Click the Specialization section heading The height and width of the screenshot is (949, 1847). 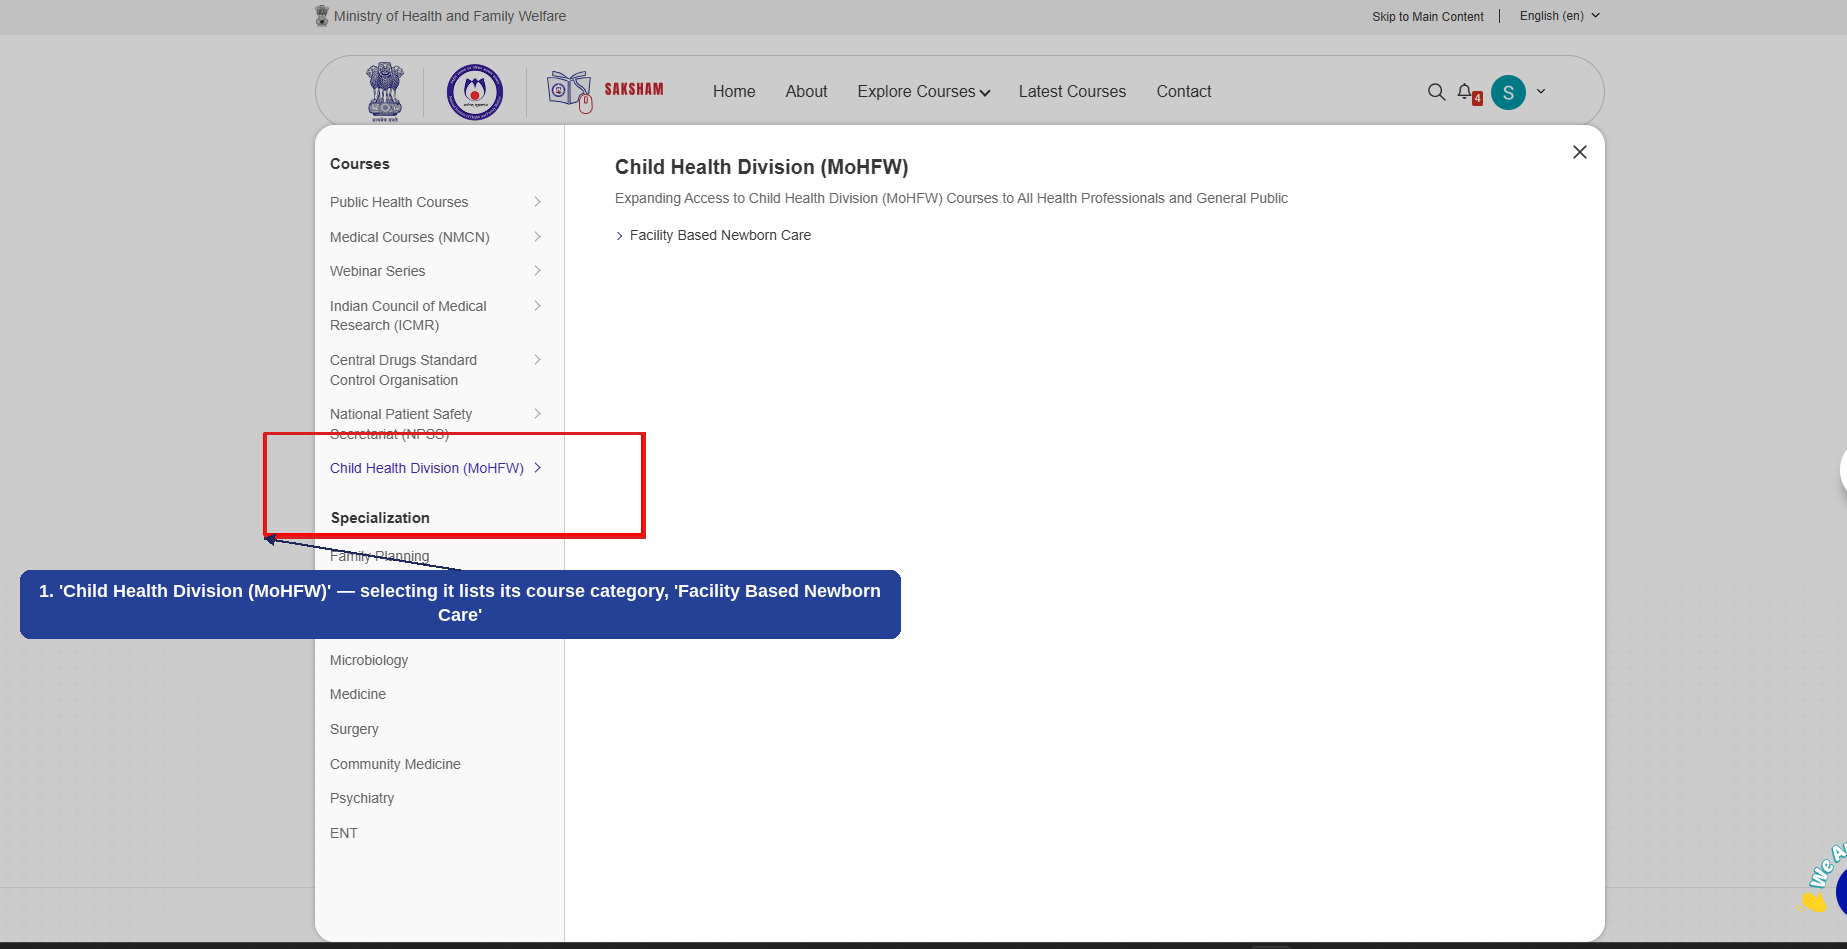(380, 518)
